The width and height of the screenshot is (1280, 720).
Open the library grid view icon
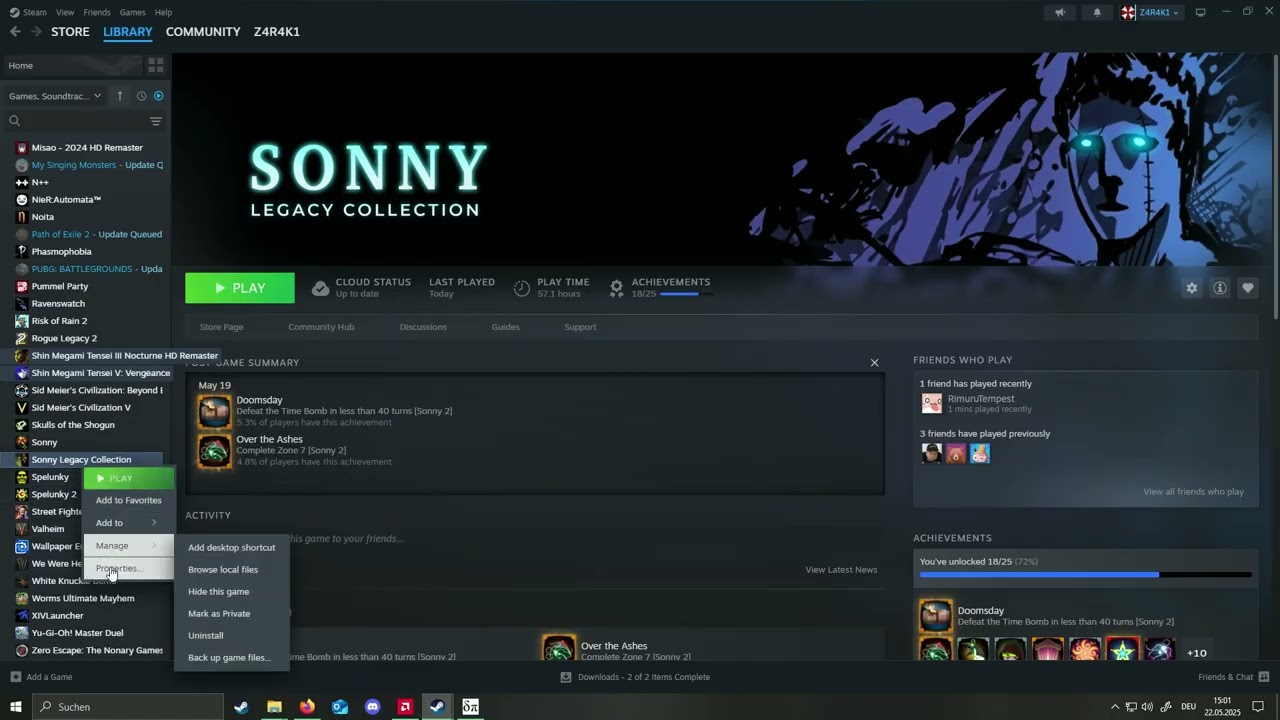156,65
